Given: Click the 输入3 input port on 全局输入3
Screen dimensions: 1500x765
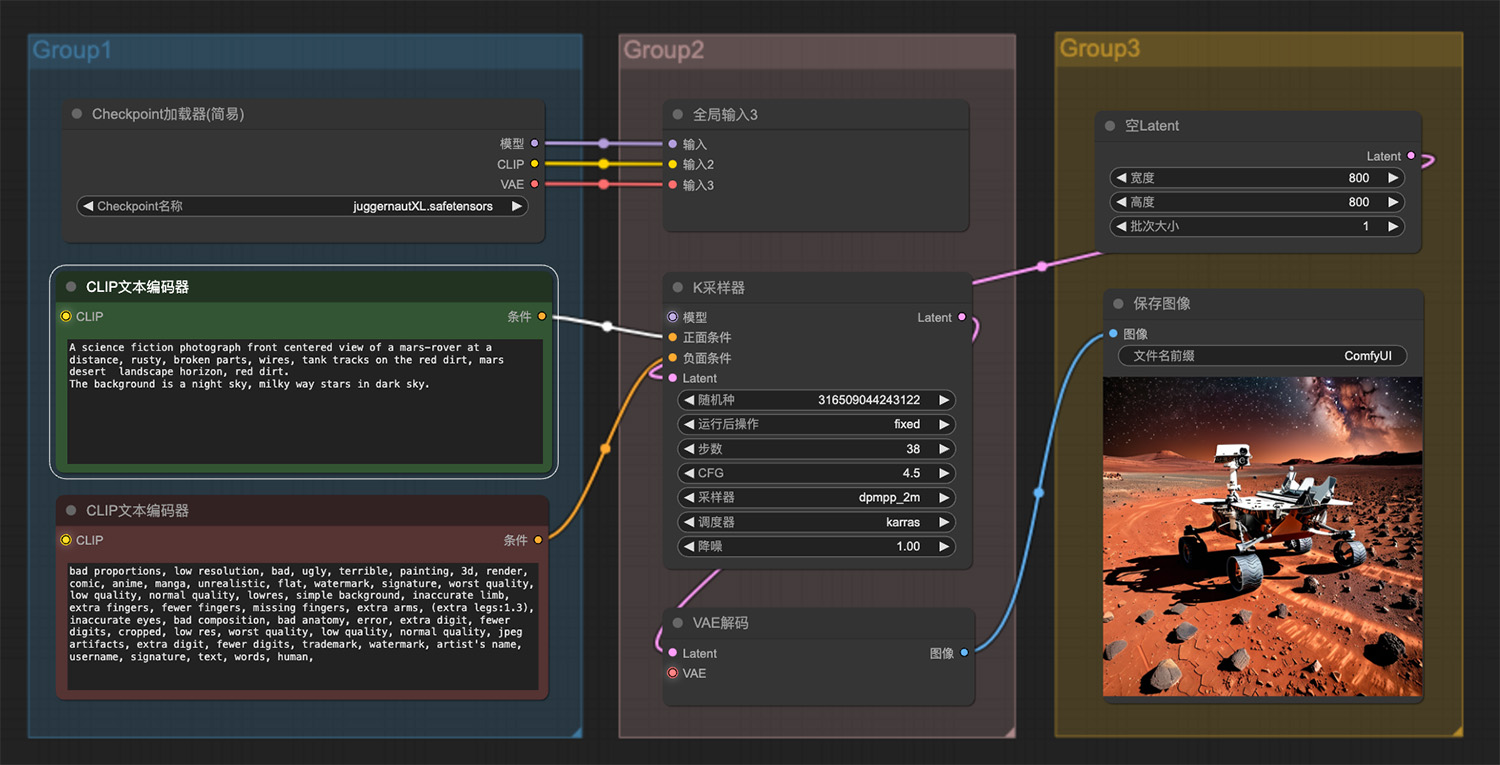Looking at the screenshot, I should point(672,184).
